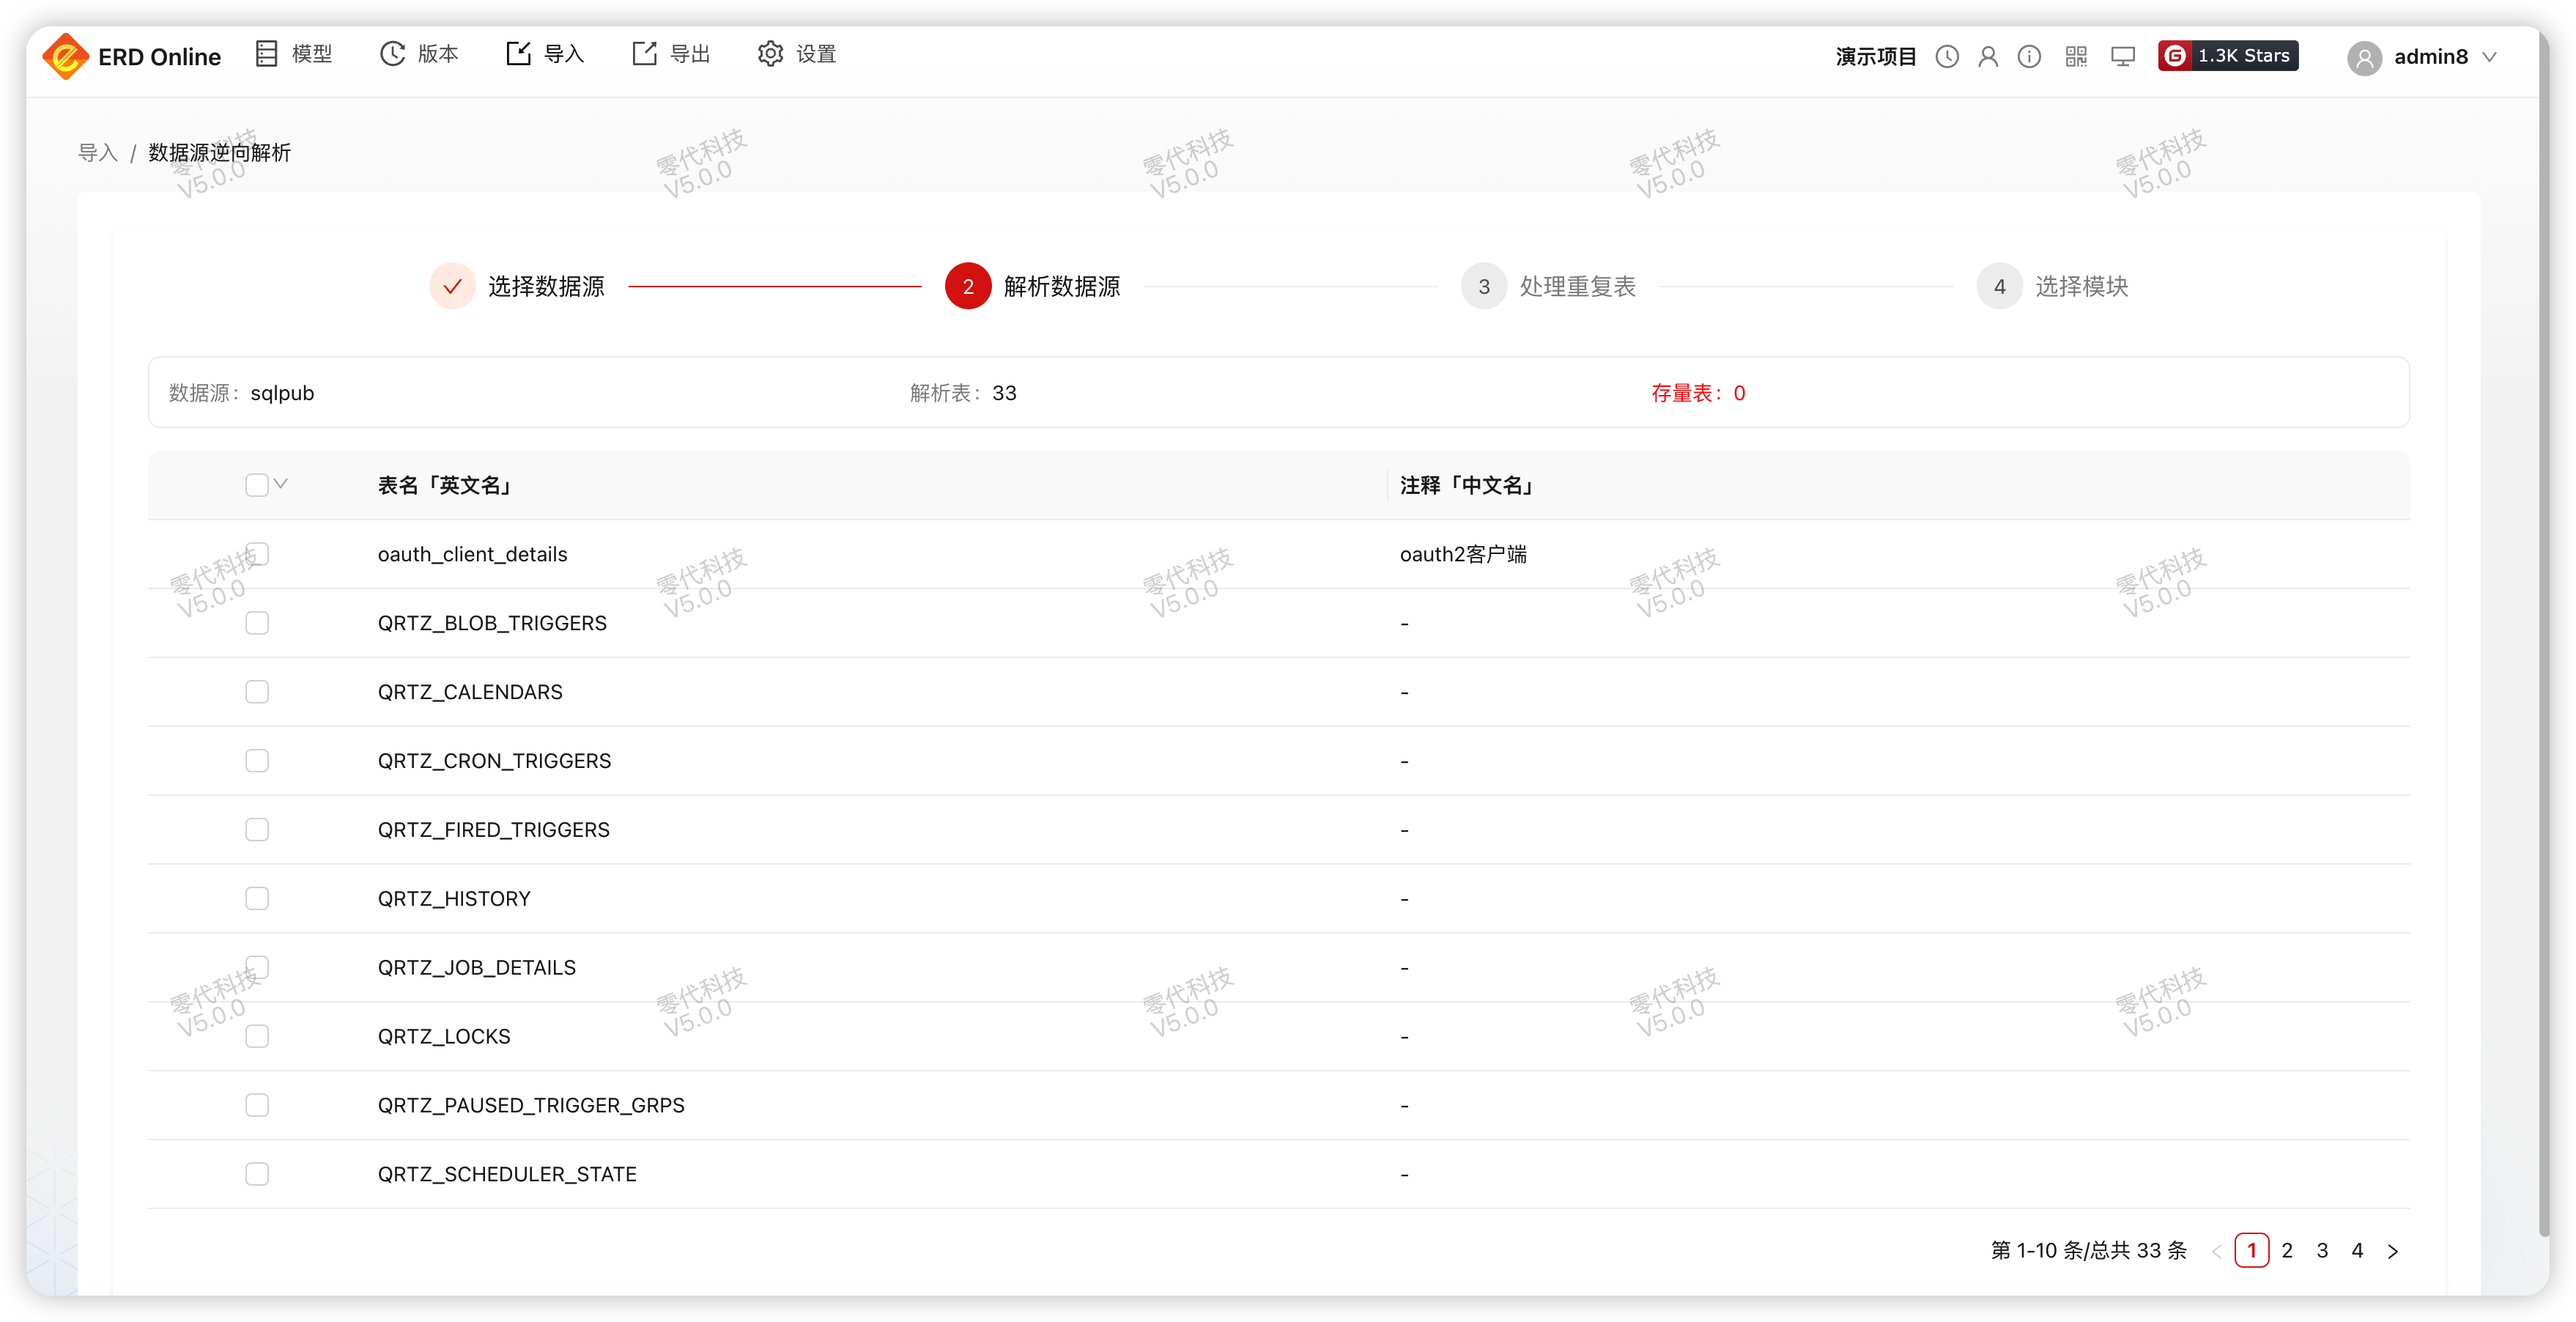Click the QRTZ_BLOB_TRIGGERS table name

[x=492, y=623]
